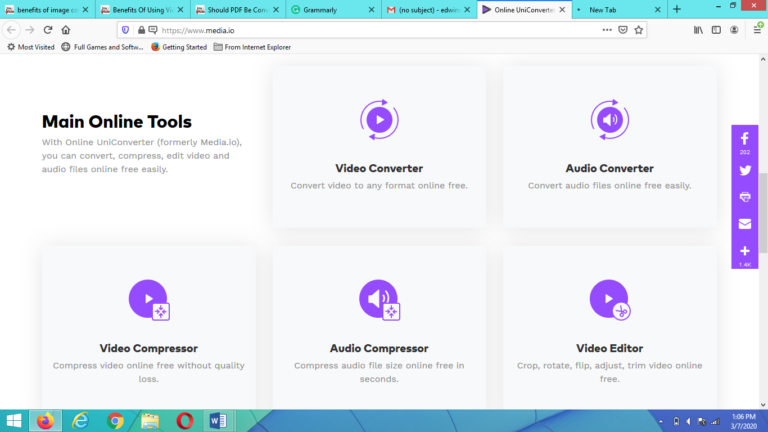Go forward to next page

tap(29, 30)
